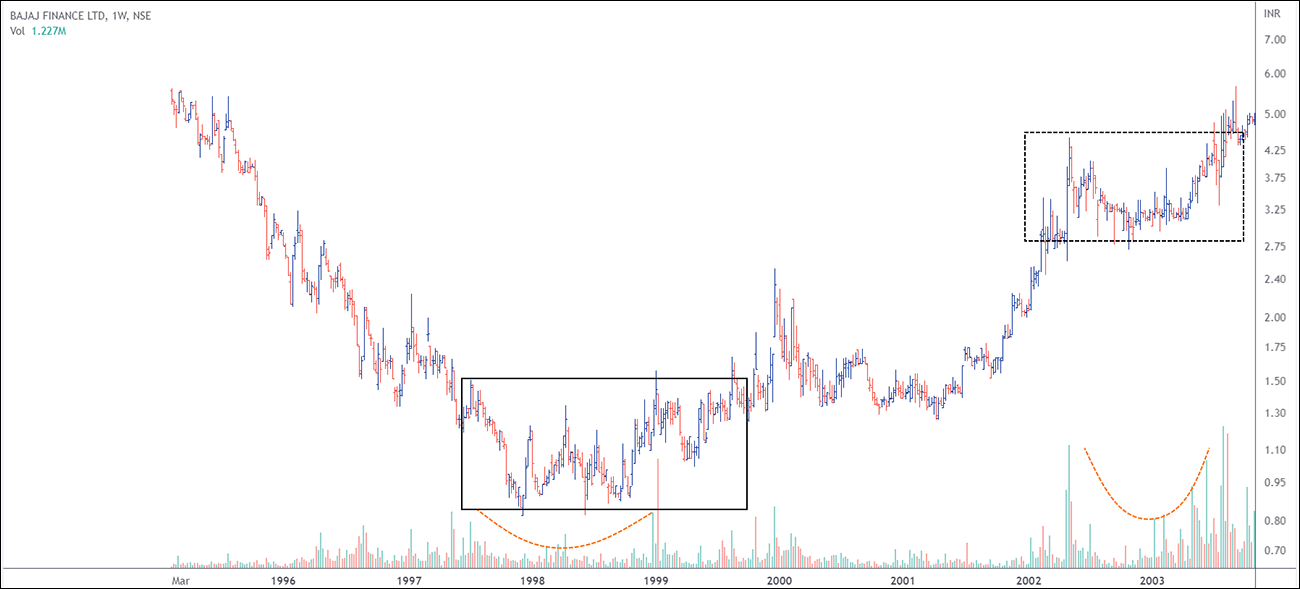Click the 1996 year marker on time axis
The height and width of the screenshot is (589, 1300).
[x=283, y=580]
